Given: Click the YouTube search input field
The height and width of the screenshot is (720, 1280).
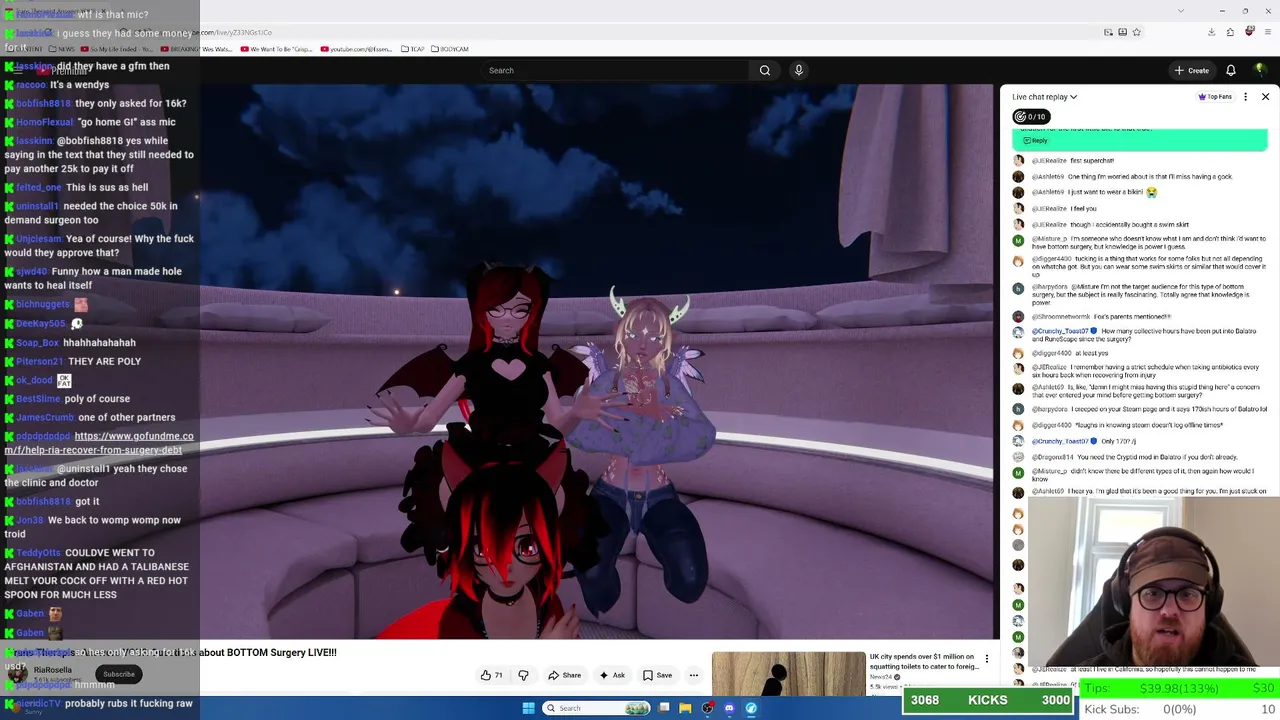Looking at the screenshot, I should (x=615, y=70).
